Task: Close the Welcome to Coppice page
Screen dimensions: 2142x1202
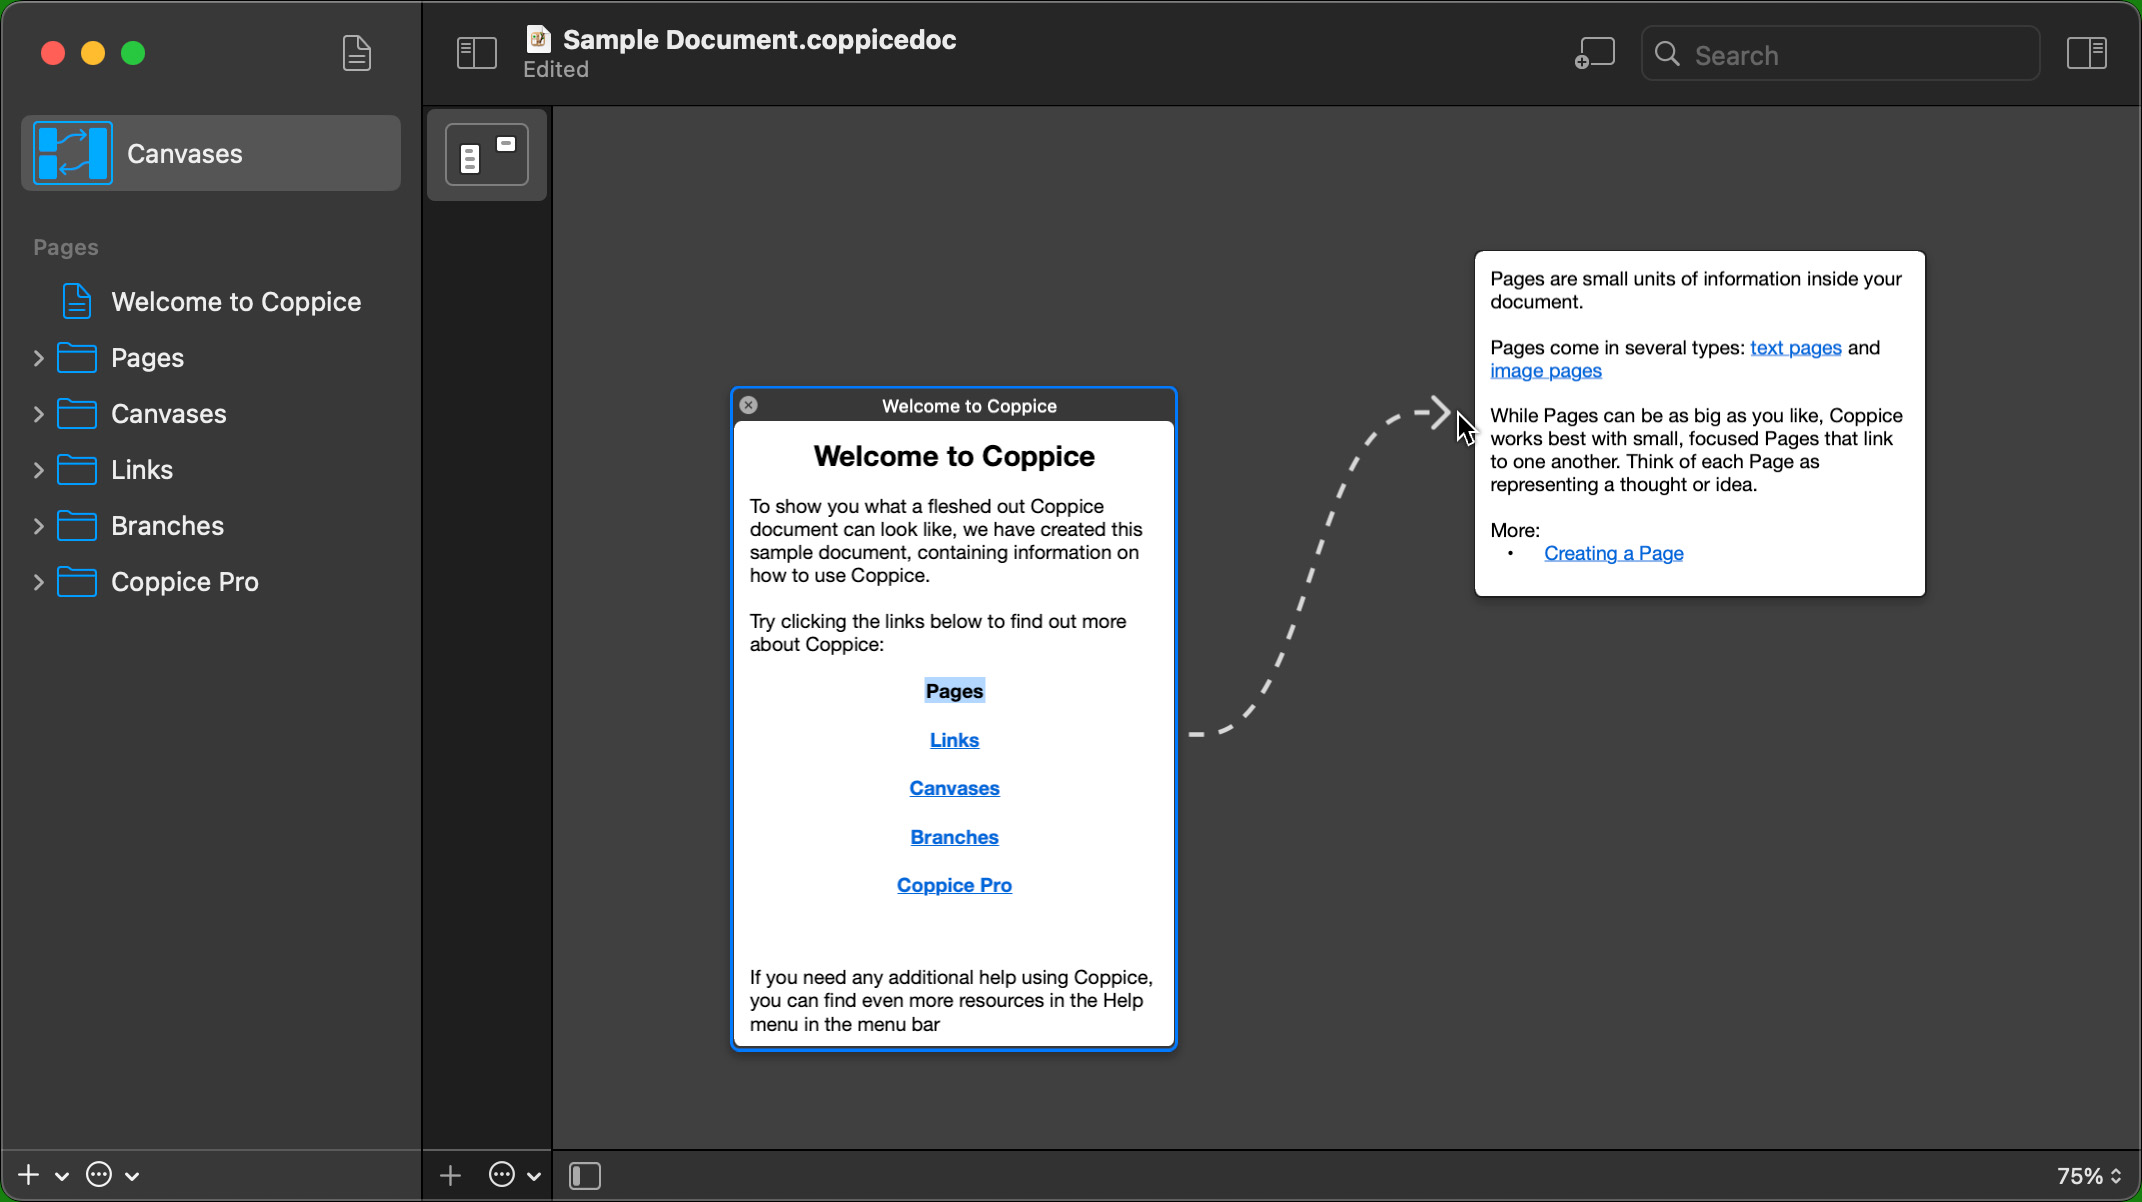Action: tap(749, 405)
